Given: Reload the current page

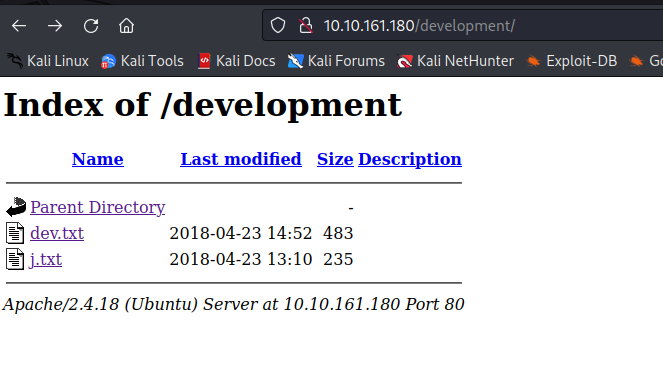Looking at the screenshot, I should click(91, 26).
